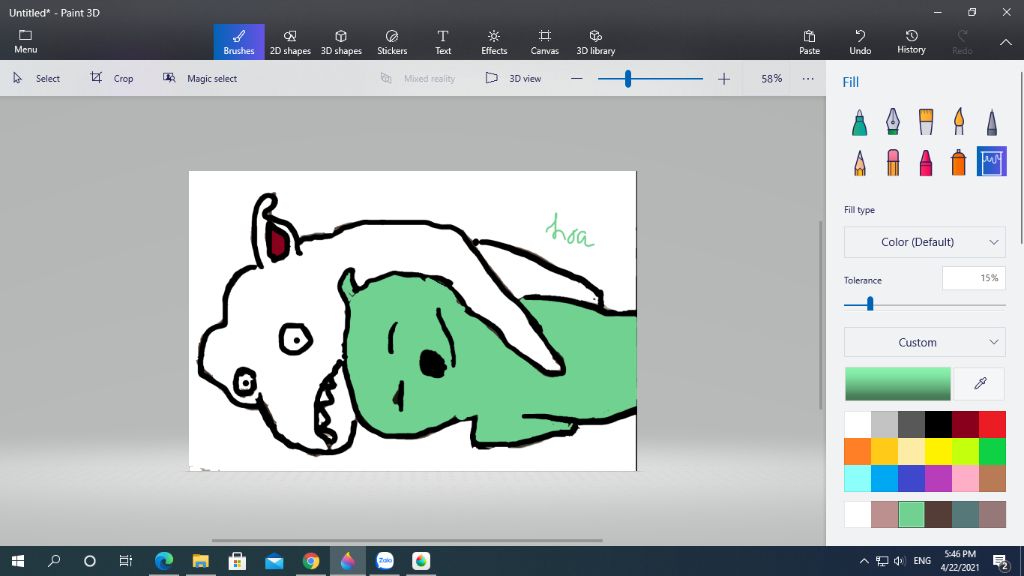The width and height of the screenshot is (1024, 576).
Task: Undo the last action
Action: tap(860, 42)
